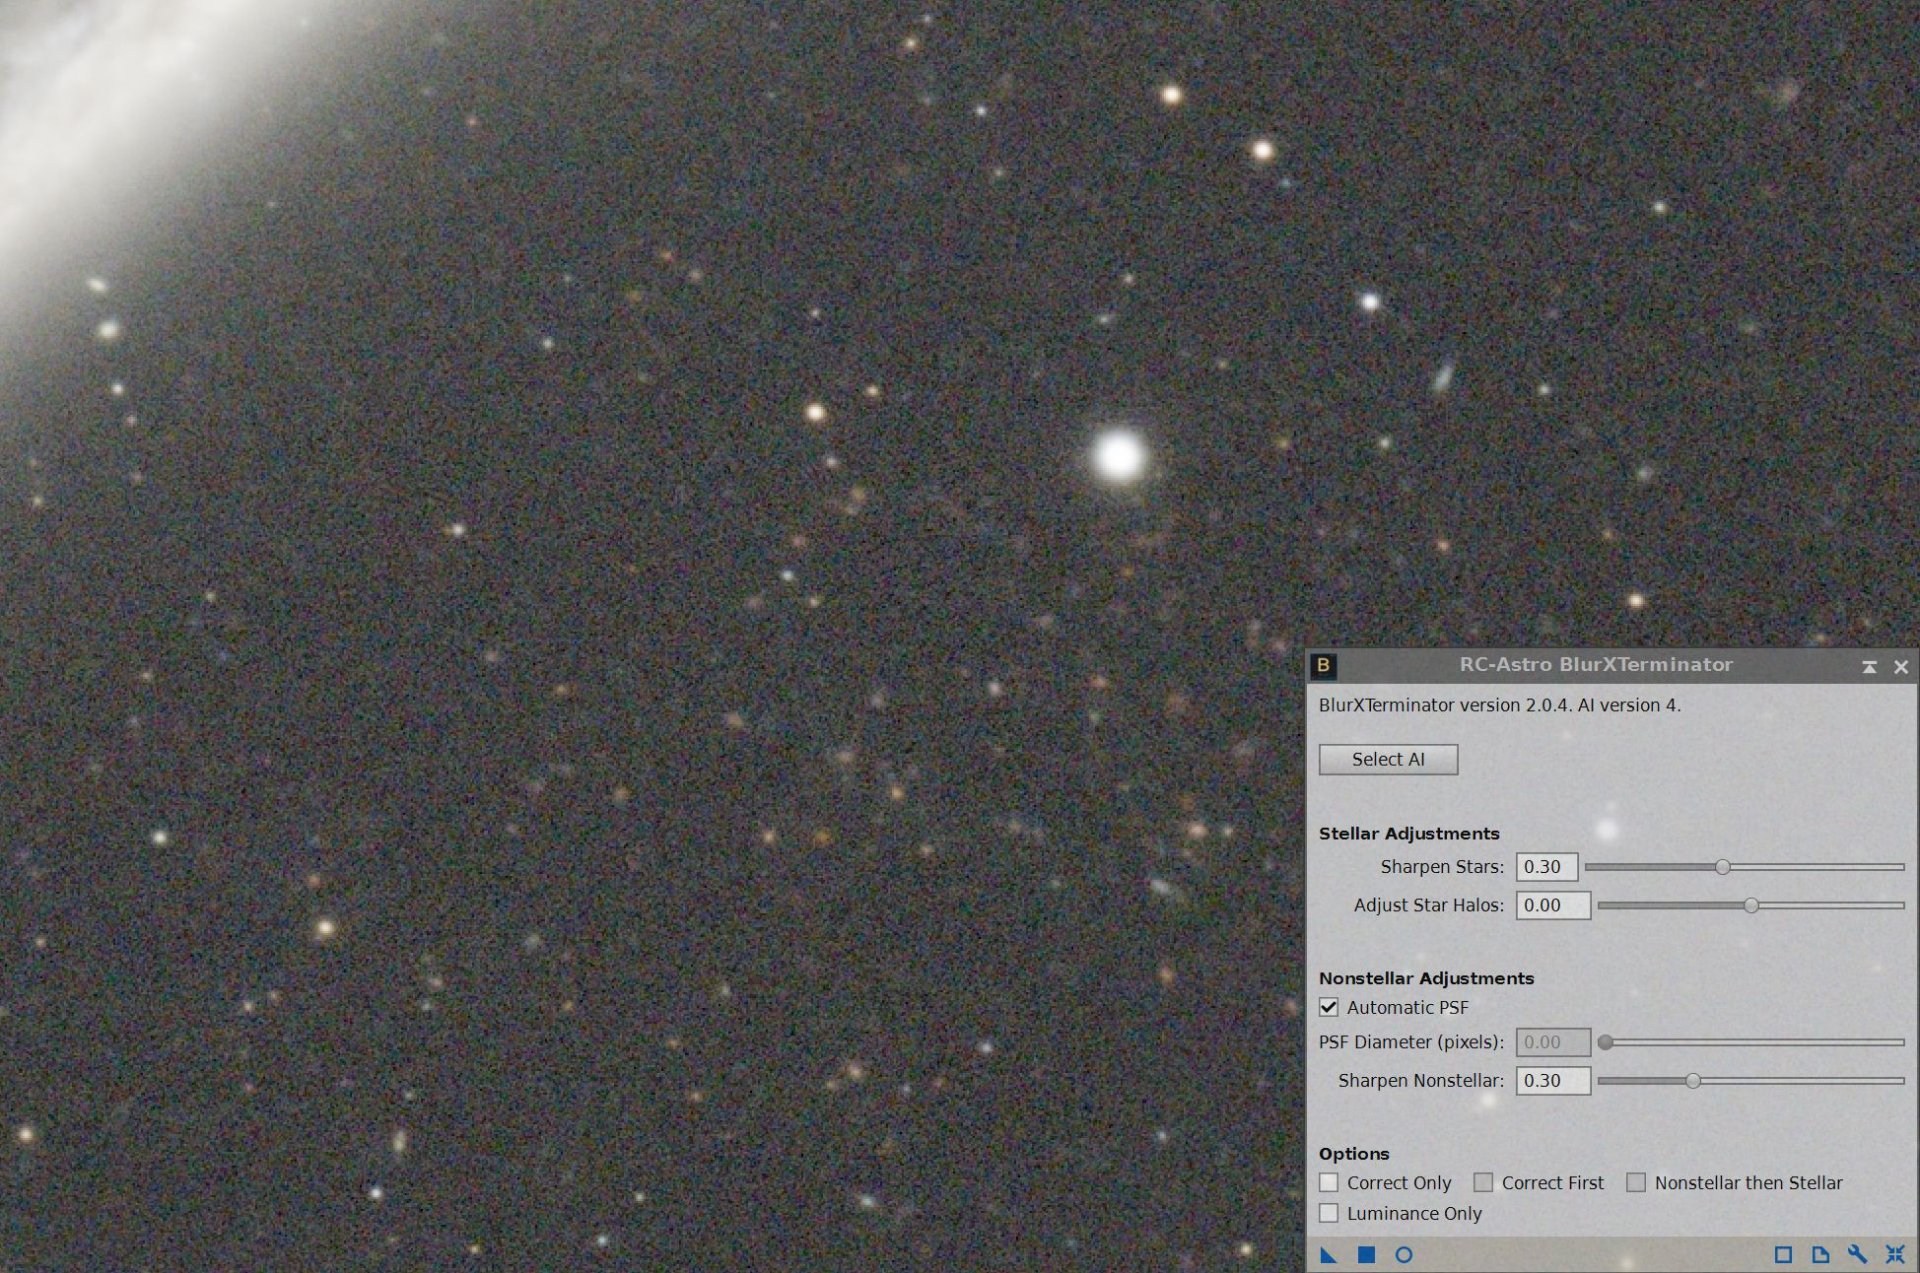Apply process using the filled square icon
This screenshot has height=1273, width=1920.
point(1366,1254)
